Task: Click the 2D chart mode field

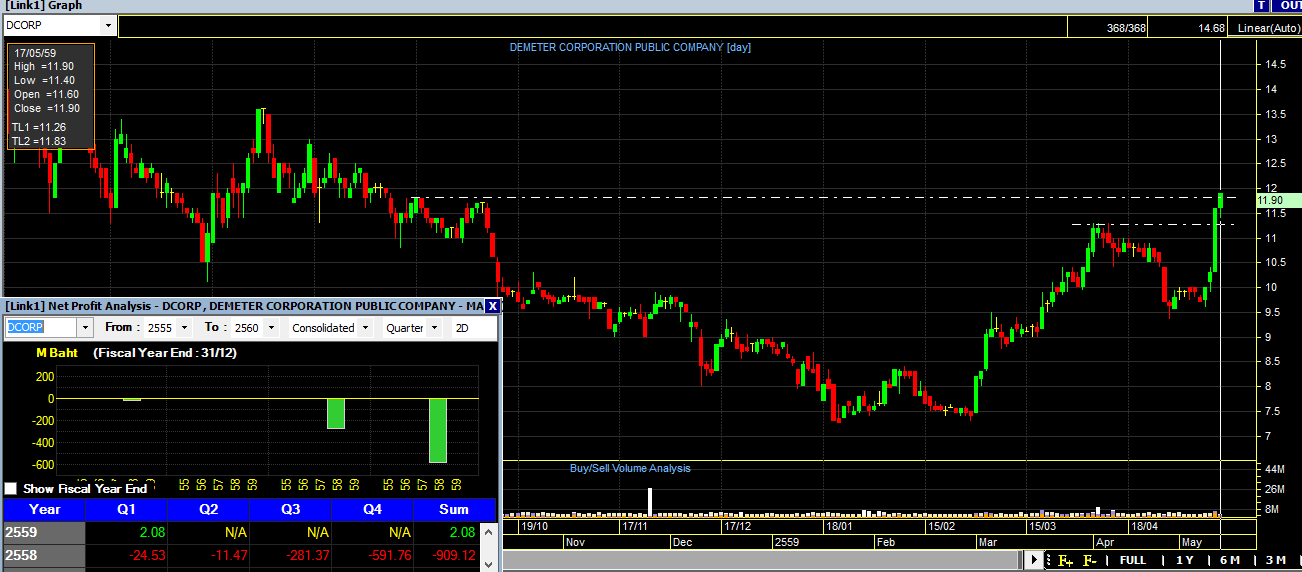Action: pyautogui.click(x=475, y=327)
